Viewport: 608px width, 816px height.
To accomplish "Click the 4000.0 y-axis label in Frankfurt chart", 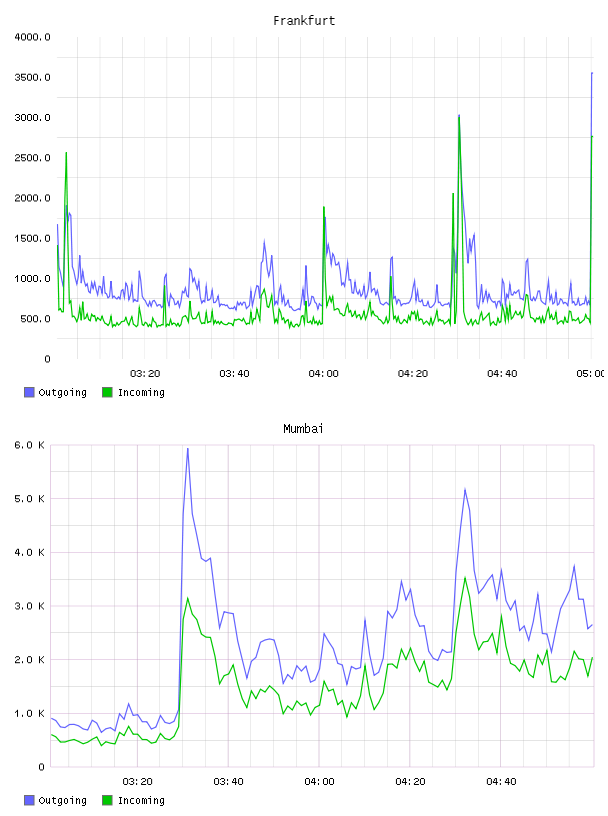I will coord(32,37).
